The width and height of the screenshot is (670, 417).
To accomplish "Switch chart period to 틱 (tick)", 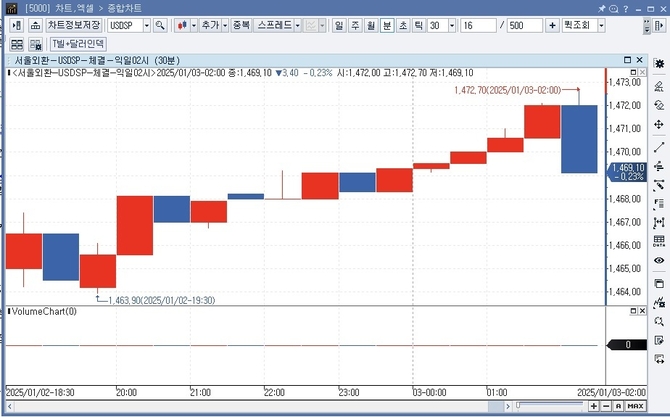I will pos(418,24).
